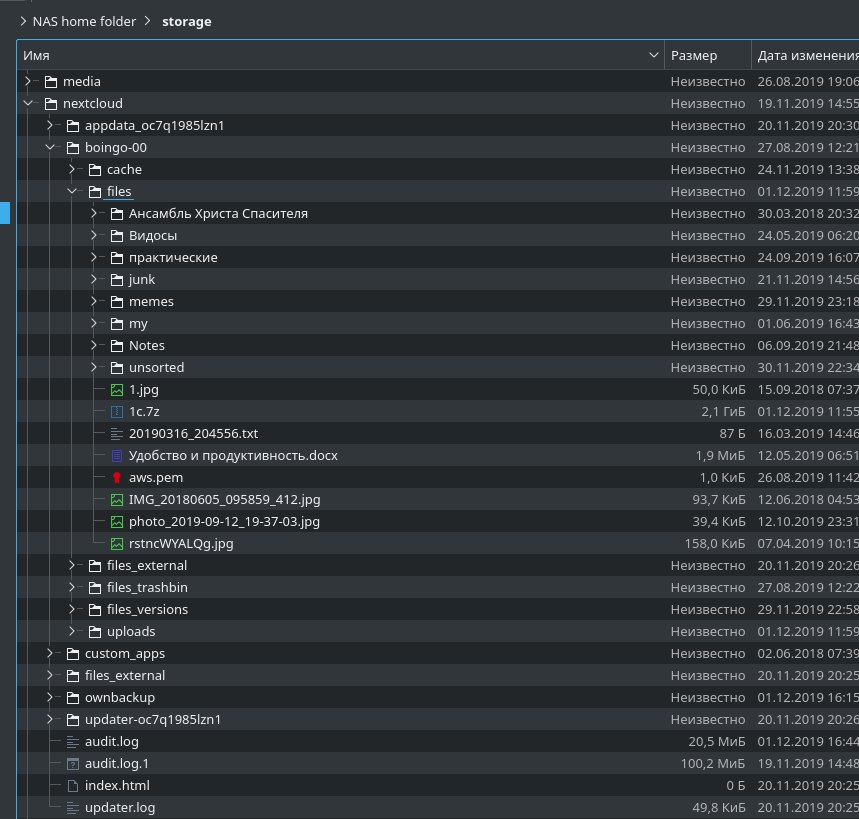Open breadcrumb arrow before storage
859x819 pixels.
pyautogui.click(x=147, y=21)
